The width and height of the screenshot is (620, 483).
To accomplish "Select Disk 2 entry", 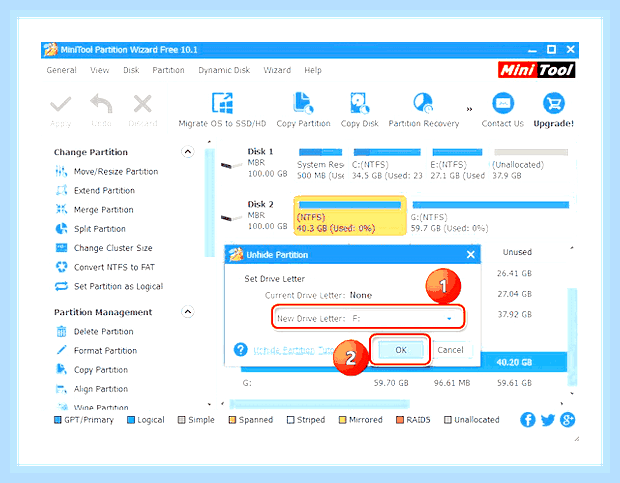I will pyautogui.click(x=254, y=215).
